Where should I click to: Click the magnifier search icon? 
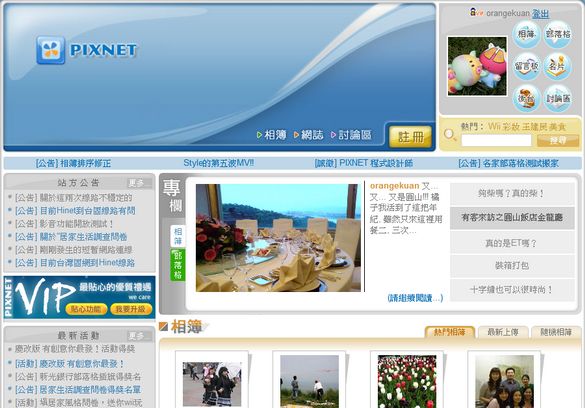tap(450, 135)
